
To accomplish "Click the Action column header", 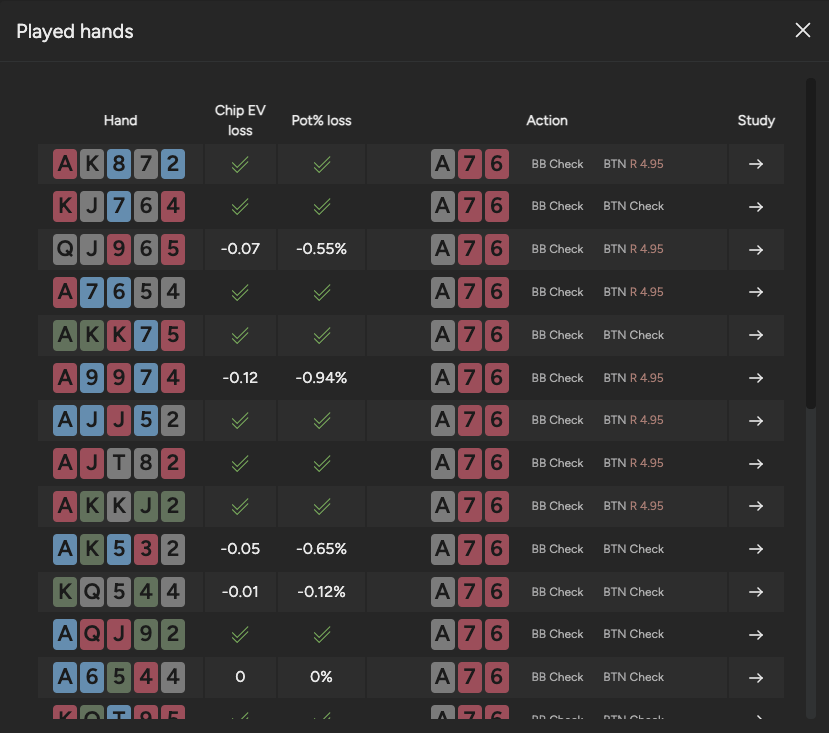I will pos(547,121).
